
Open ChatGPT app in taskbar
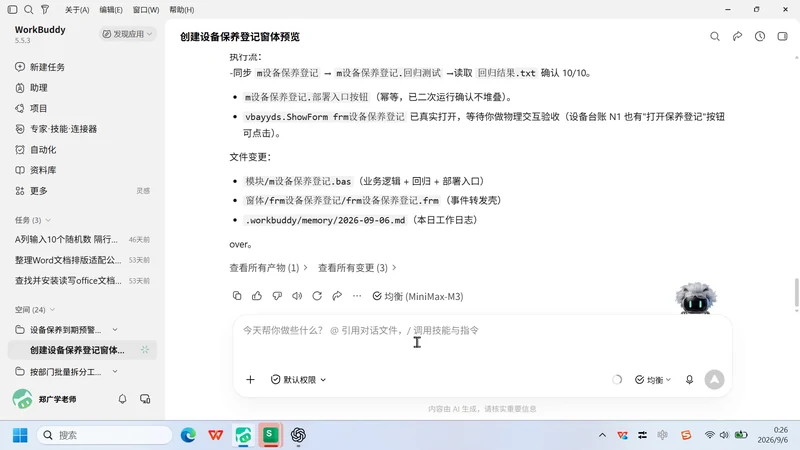[x=298, y=435]
